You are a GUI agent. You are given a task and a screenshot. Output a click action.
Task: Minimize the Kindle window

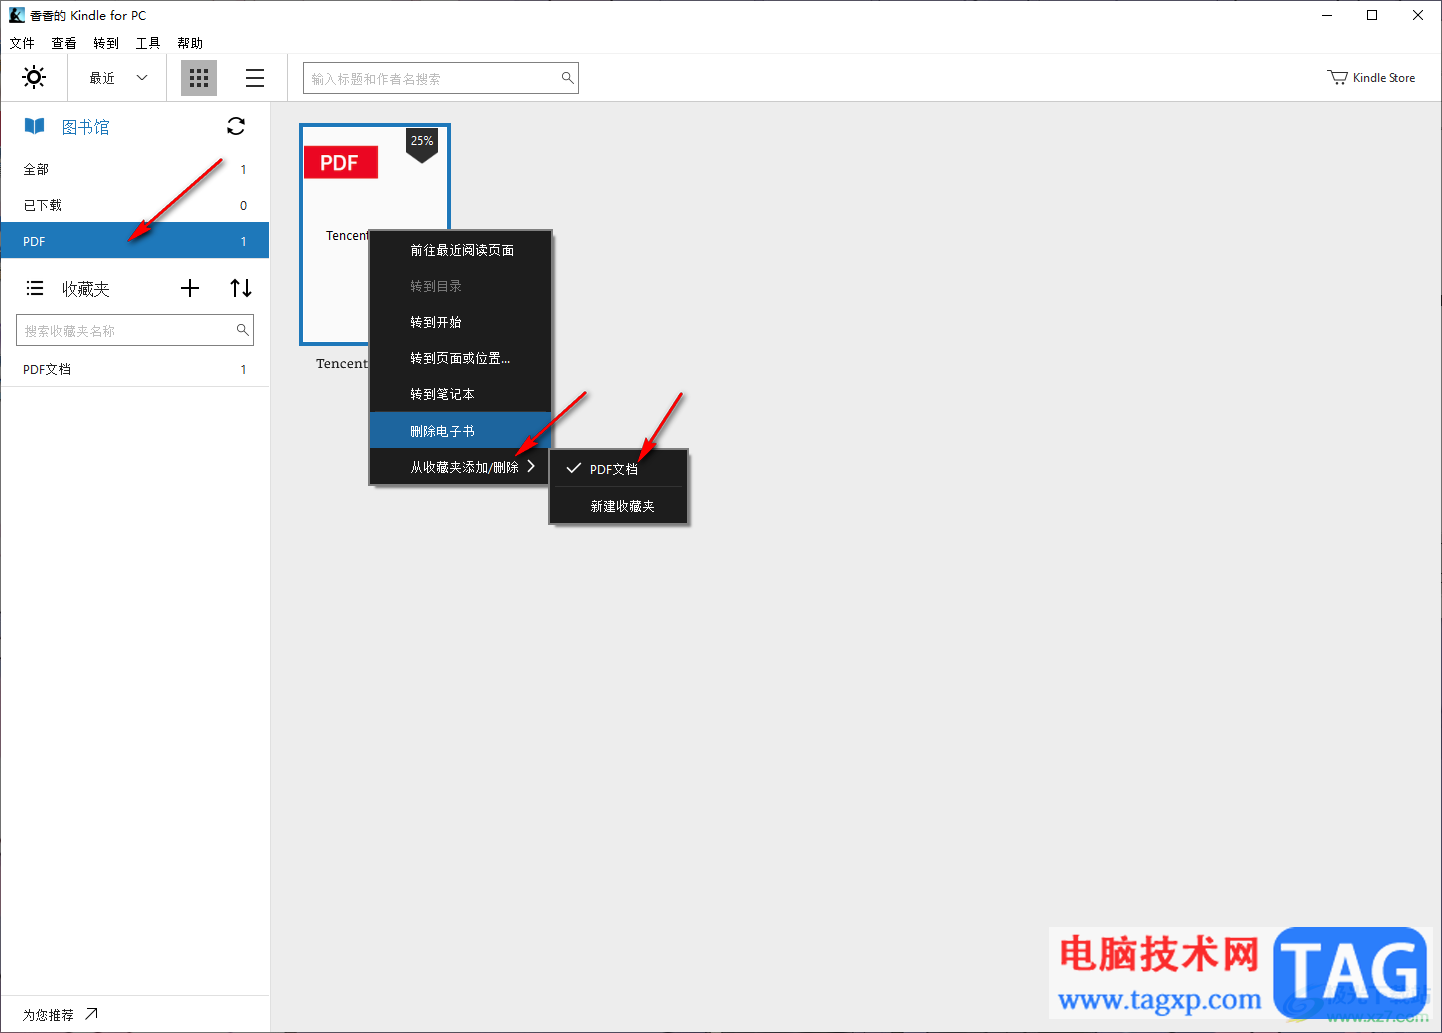click(1327, 15)
